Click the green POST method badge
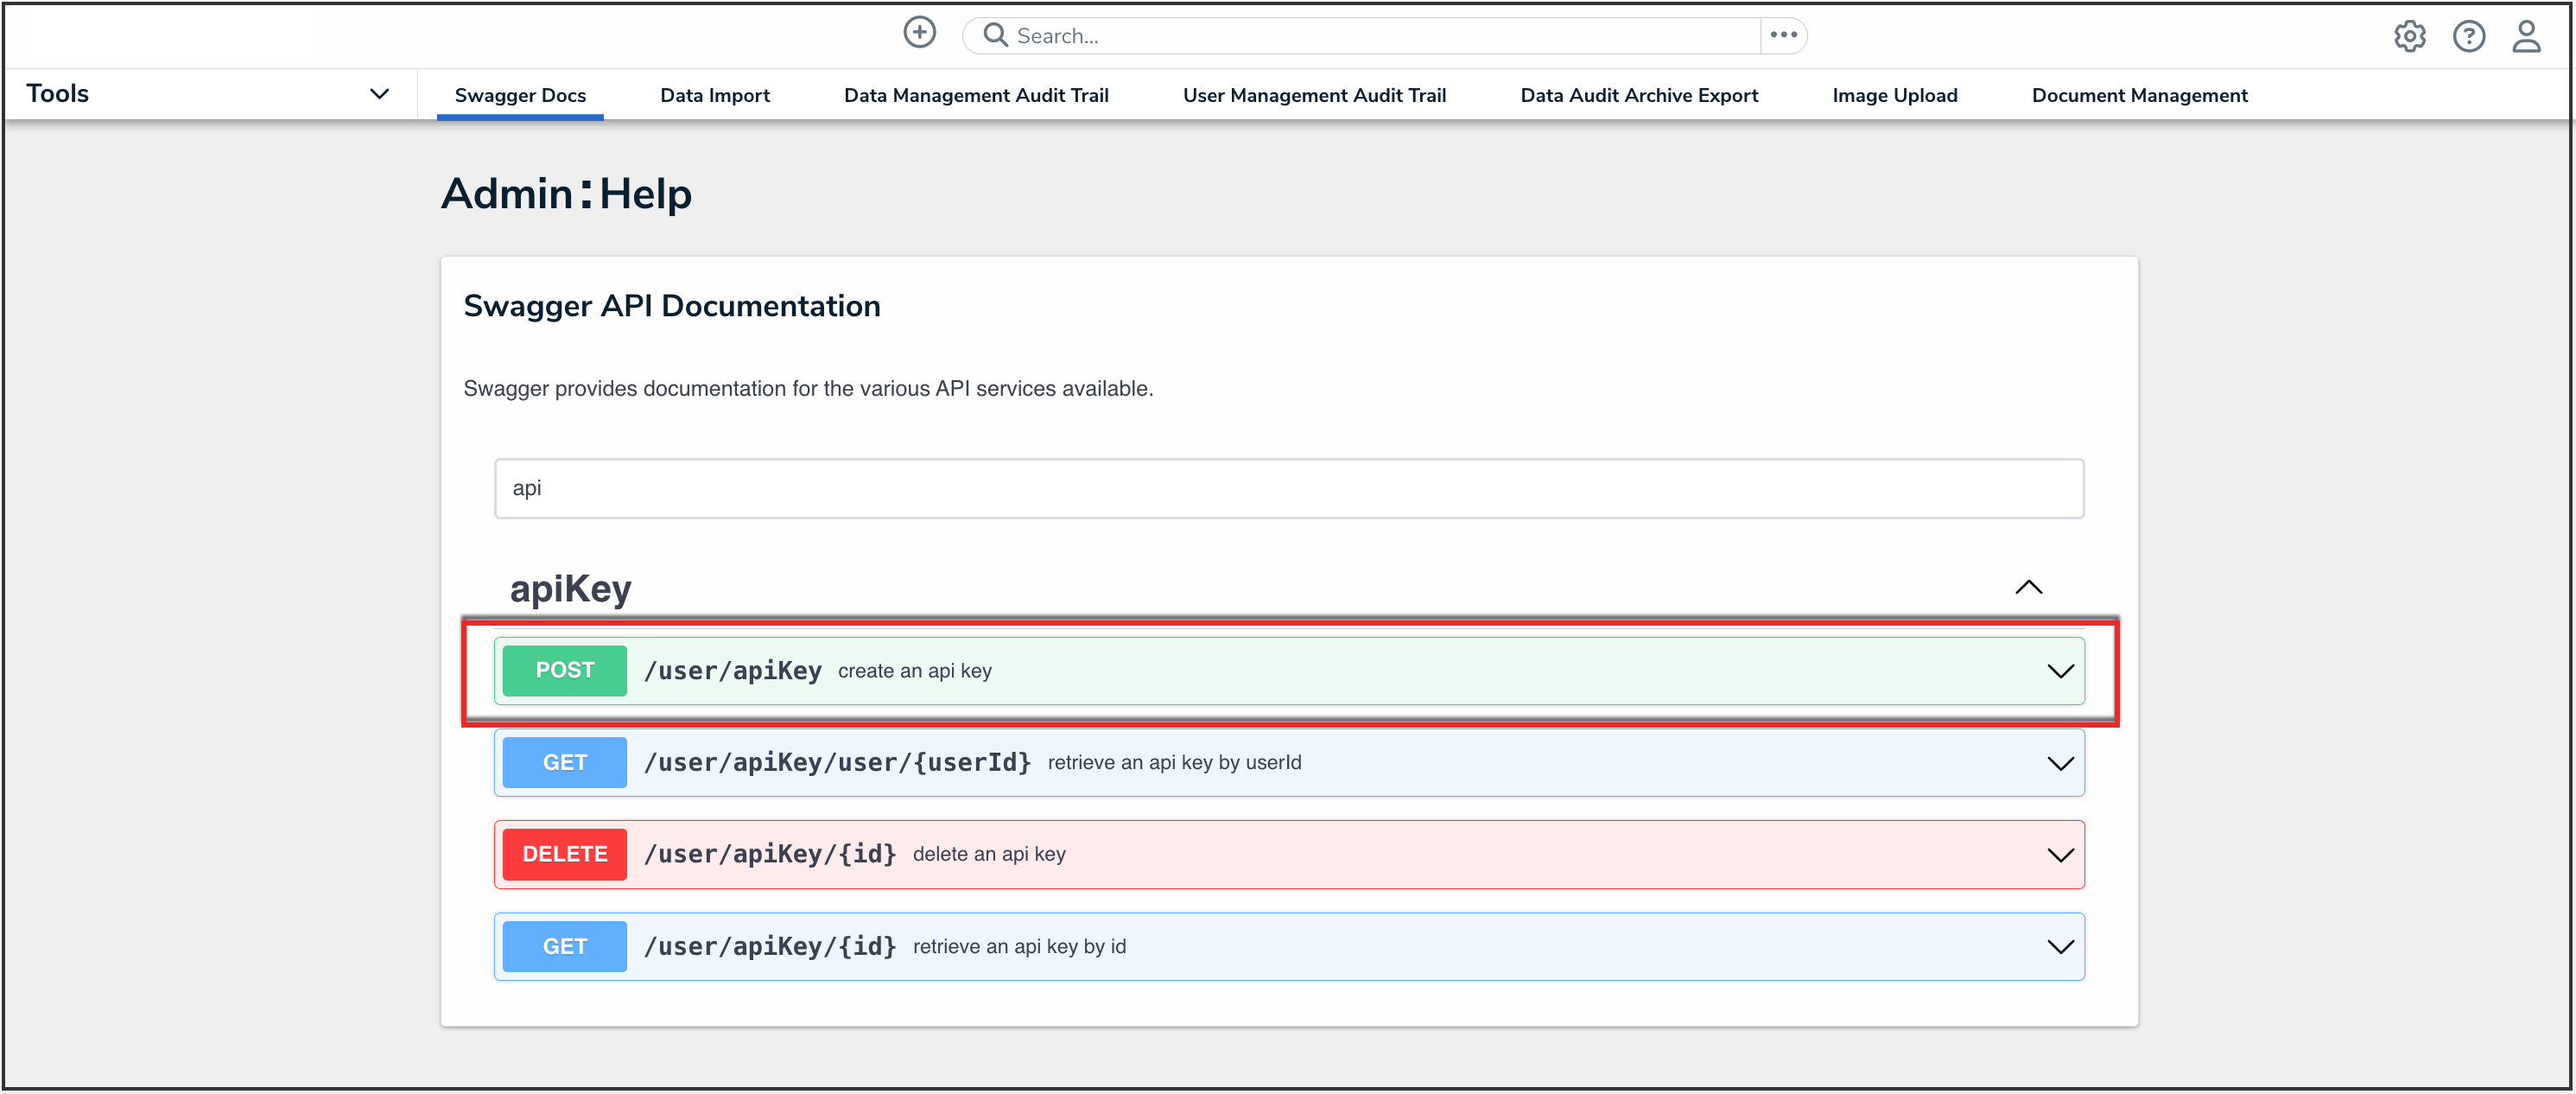Viewport: 2576px width, 1094px height. pyautogui.click(x=564, y=670)
